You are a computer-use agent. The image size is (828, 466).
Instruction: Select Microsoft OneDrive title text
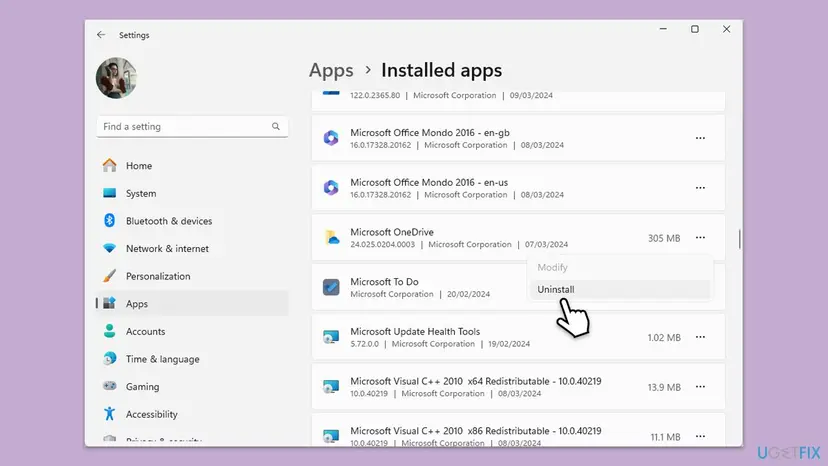tap(392, 232)
